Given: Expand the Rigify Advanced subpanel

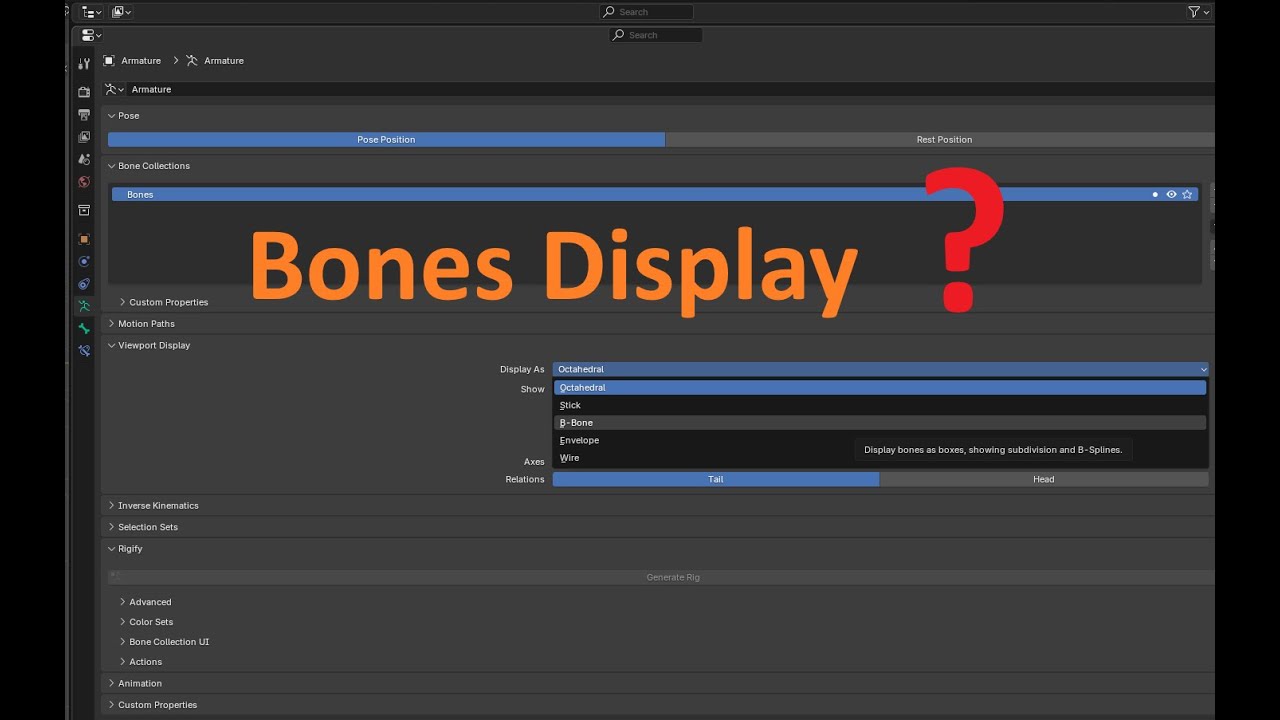Looking at the screenshot, I should click(x=123, y=602).
